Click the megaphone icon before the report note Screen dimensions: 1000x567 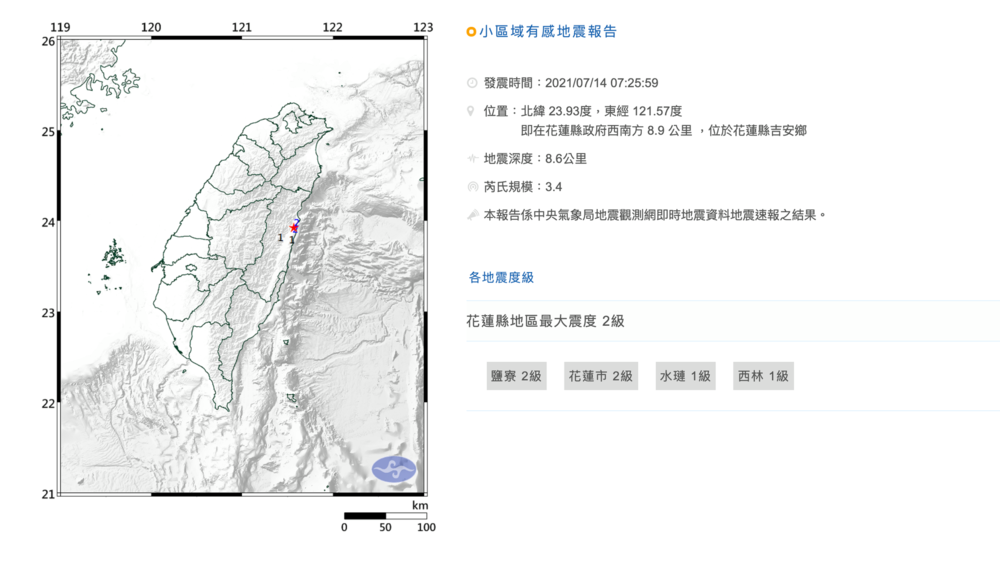(x=472, y=215)
